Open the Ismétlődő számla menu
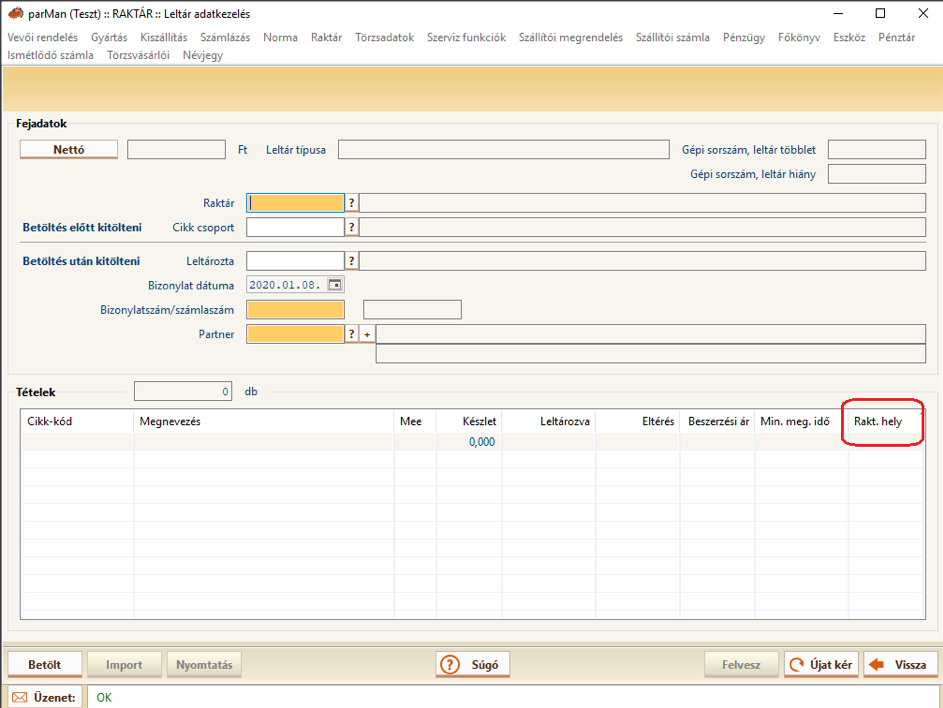This screenshot has width=943, height=708. (x=51, y=55)
